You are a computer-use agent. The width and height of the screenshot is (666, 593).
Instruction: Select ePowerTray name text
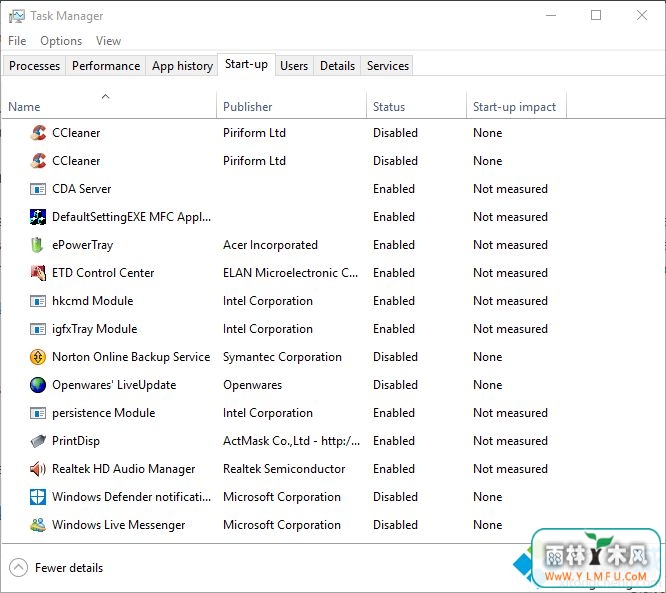(82, 245)
